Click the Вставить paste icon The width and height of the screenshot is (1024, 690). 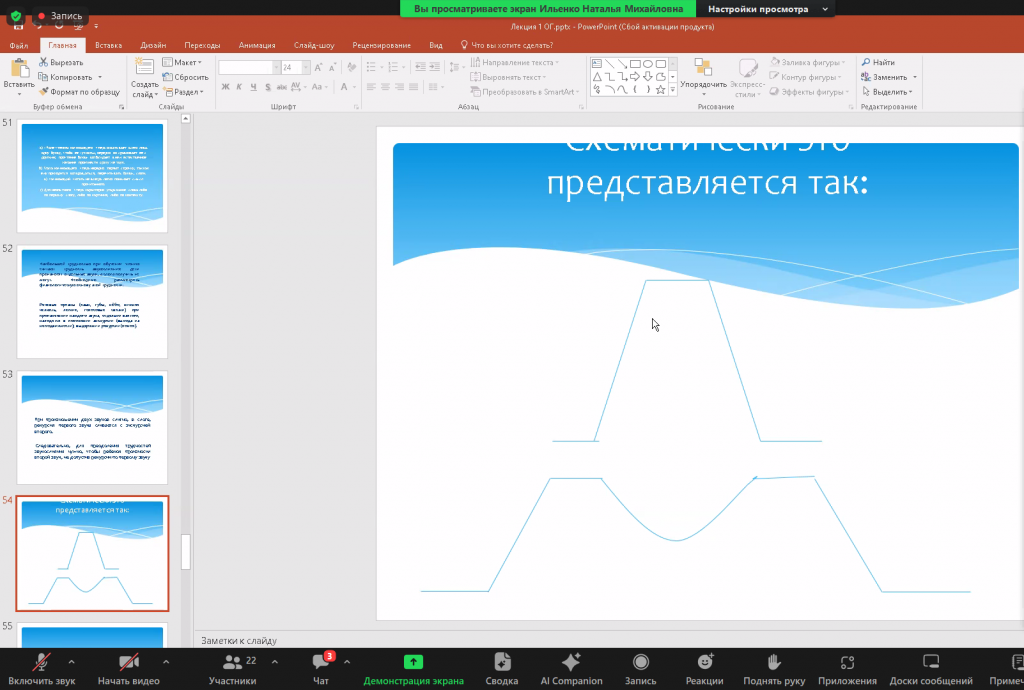click(20, 69)
